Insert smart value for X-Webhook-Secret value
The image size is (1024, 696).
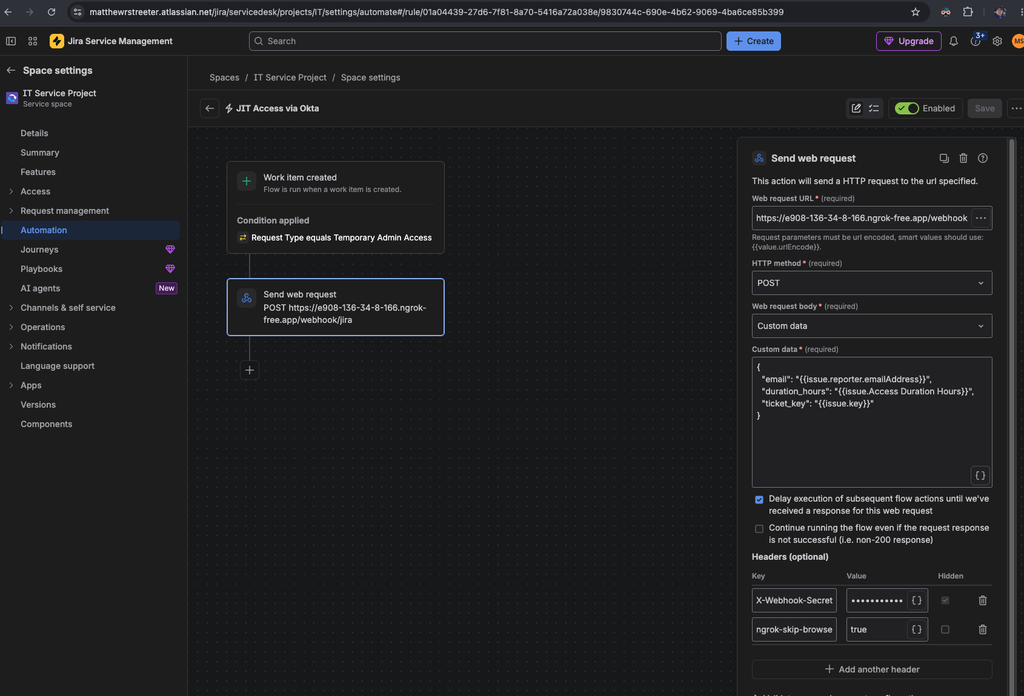tap(917, 601)
